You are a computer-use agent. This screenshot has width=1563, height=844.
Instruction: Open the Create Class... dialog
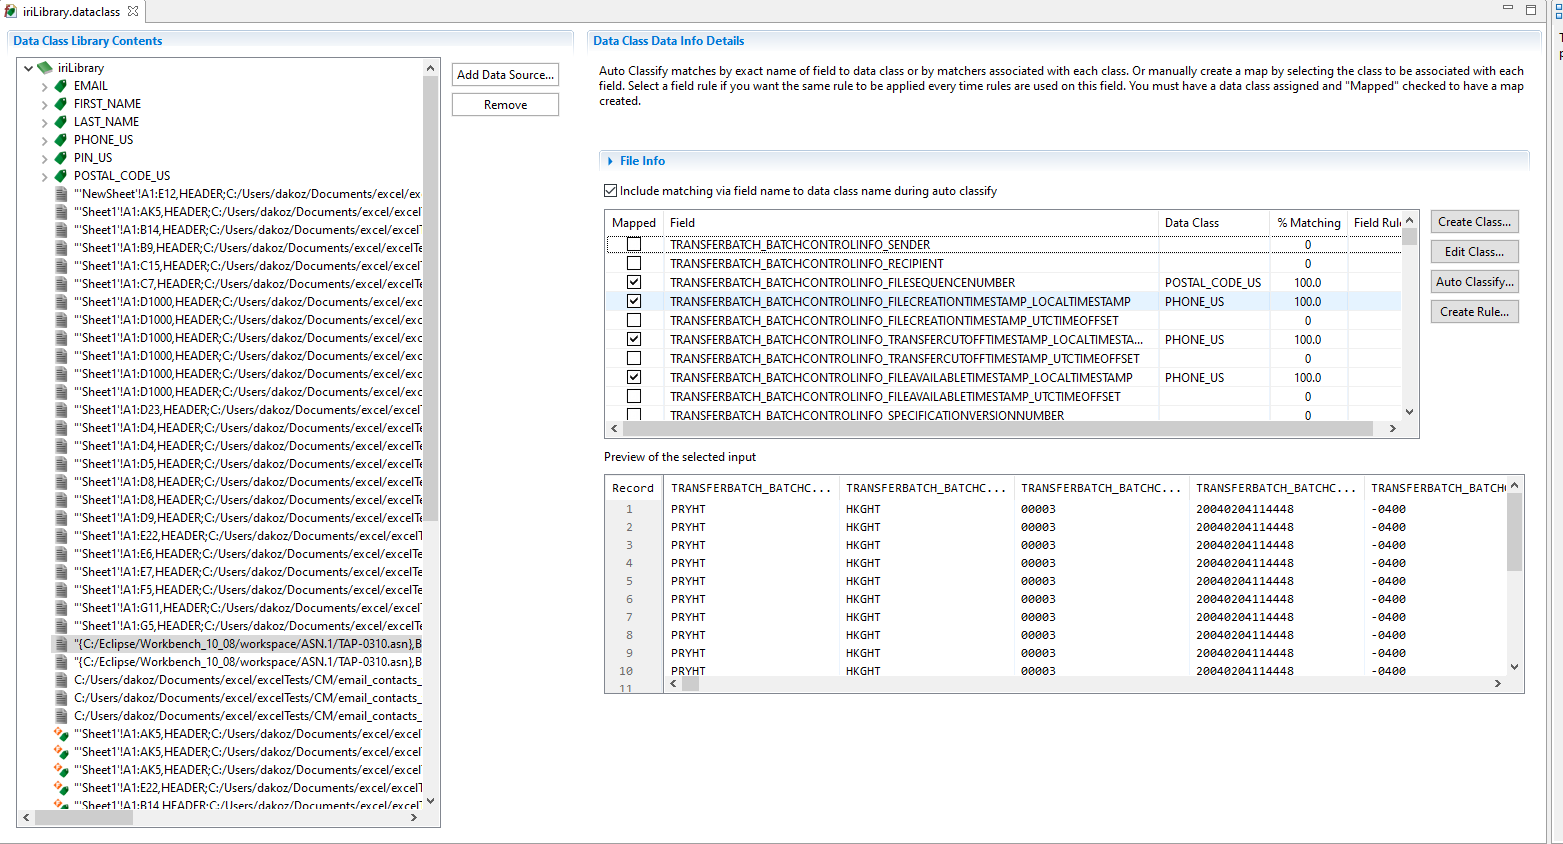(x=1474, y=222)
